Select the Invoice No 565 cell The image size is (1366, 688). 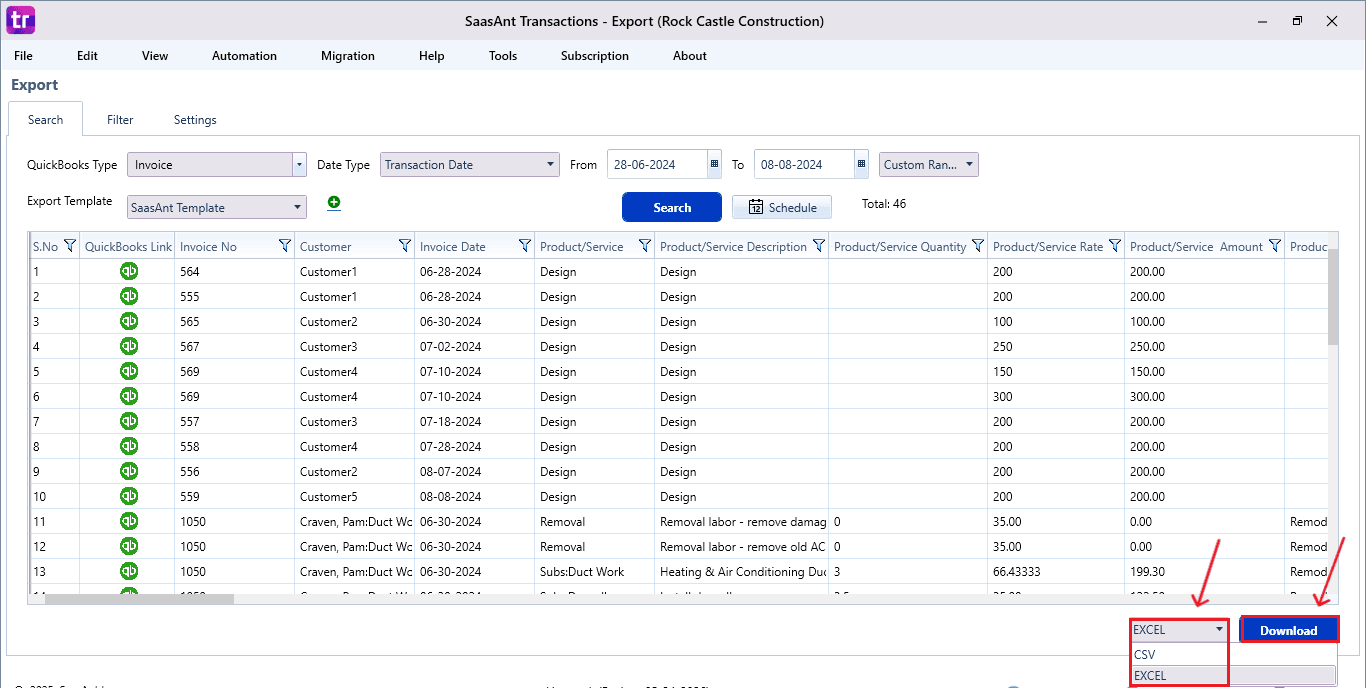click(234, 322)
